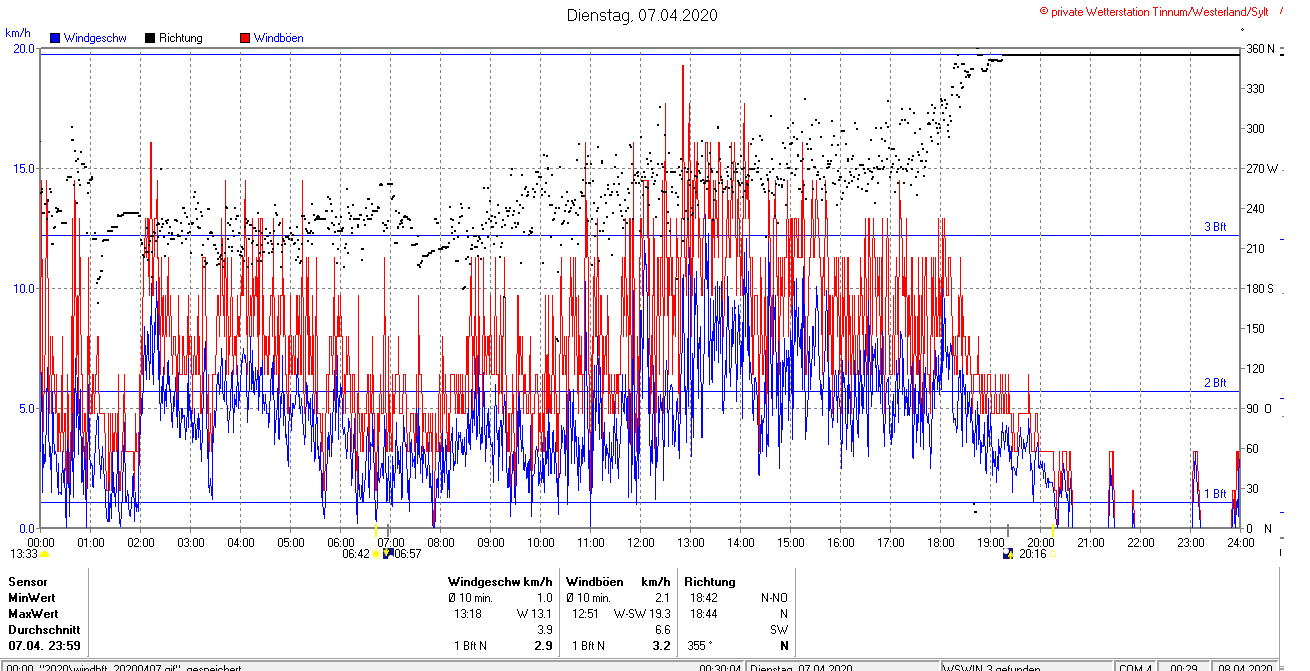Click the Richtung column header in table
Screen dimensions: 1310x671
710,581
